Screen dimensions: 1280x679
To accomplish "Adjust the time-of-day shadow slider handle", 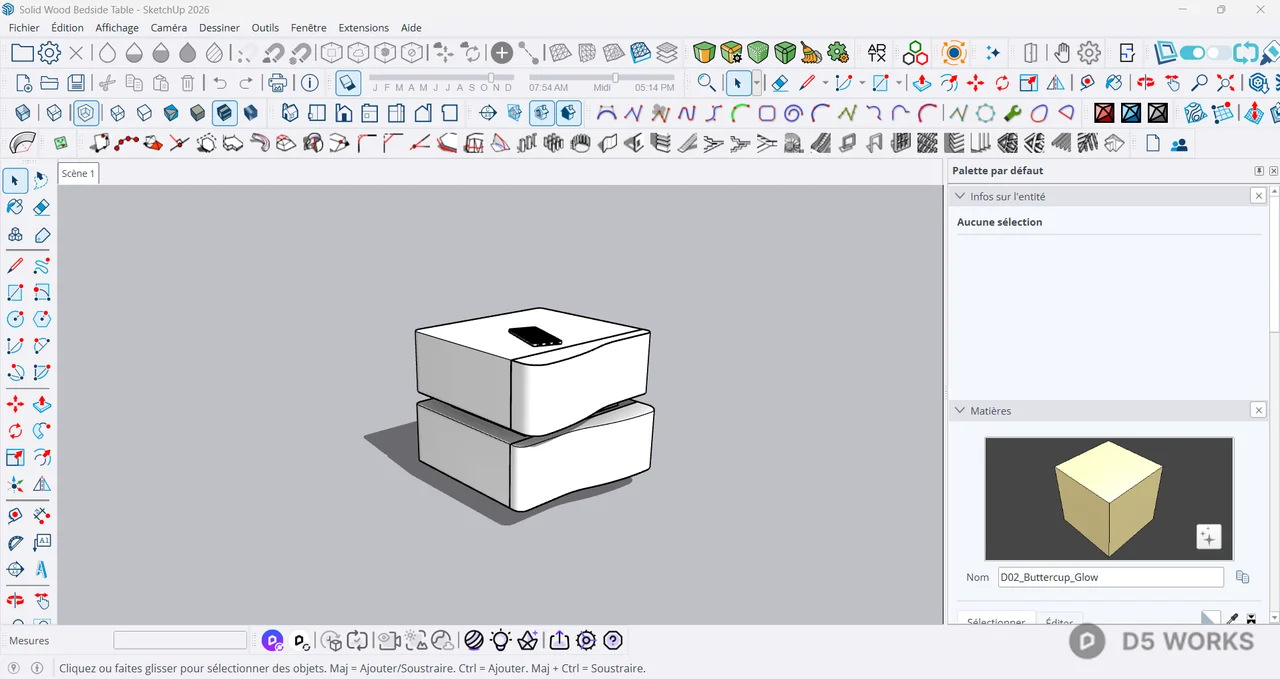I will pyautogui.click(x=615, y=77).
